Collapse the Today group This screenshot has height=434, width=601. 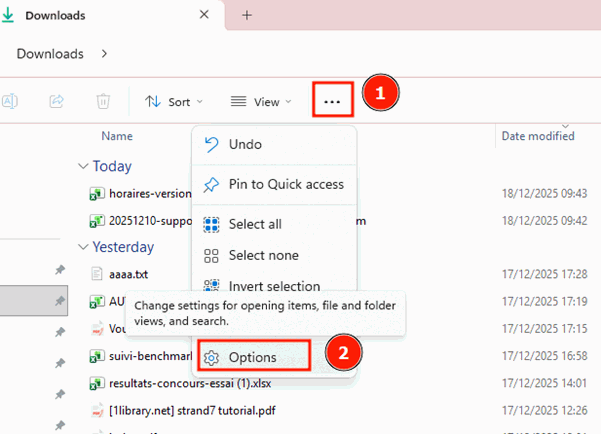point(82,167)
